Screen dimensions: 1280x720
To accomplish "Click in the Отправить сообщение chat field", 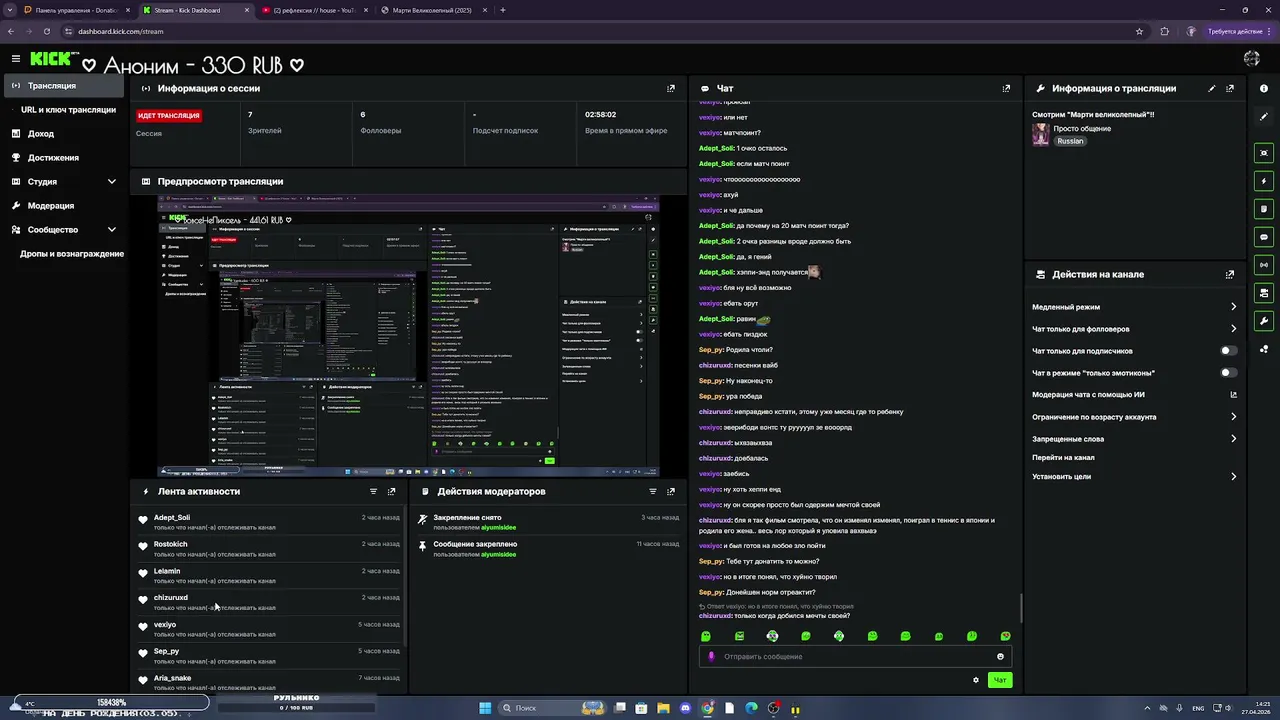I will (x=855, y=656).
